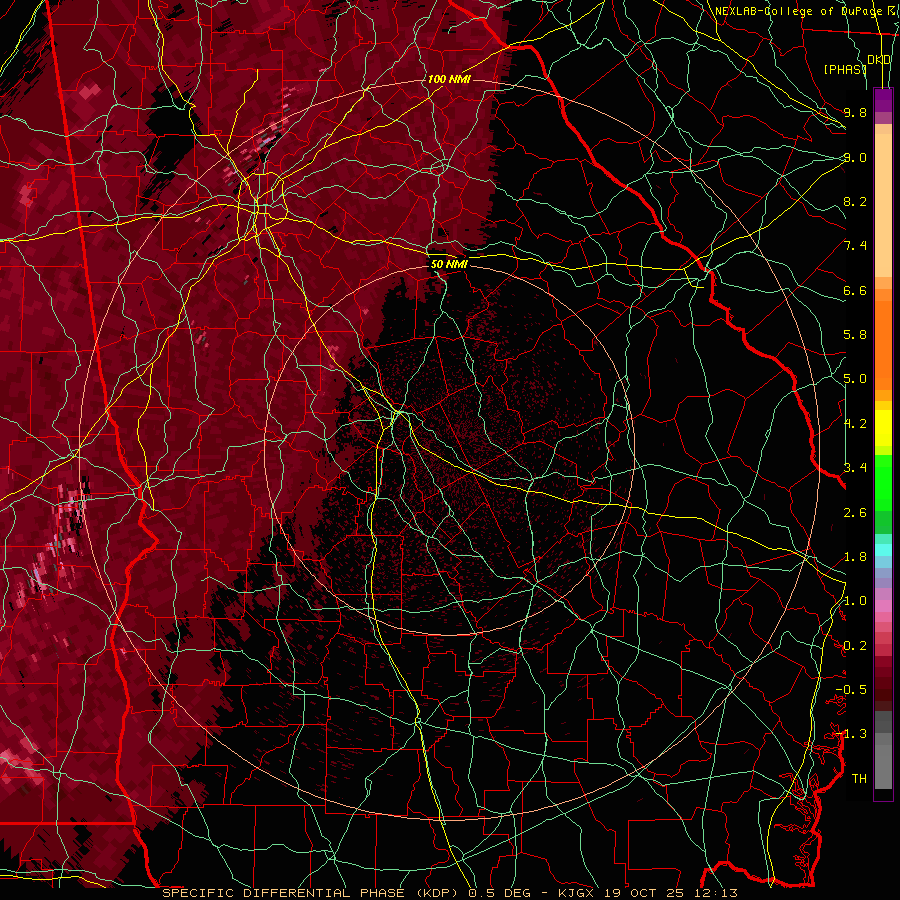900x900 pixels.
Task: Click the '9.0' color scale value
Action: (855, 157)
